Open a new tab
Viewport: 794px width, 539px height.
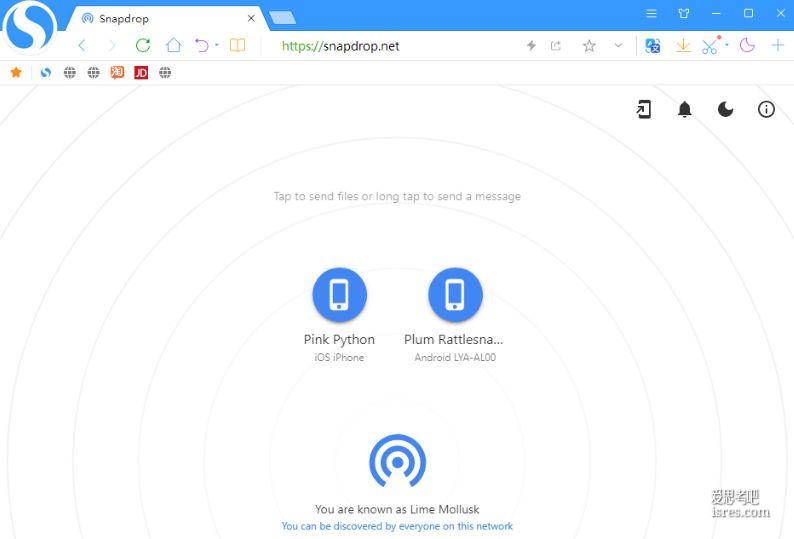tap(283, 18)
